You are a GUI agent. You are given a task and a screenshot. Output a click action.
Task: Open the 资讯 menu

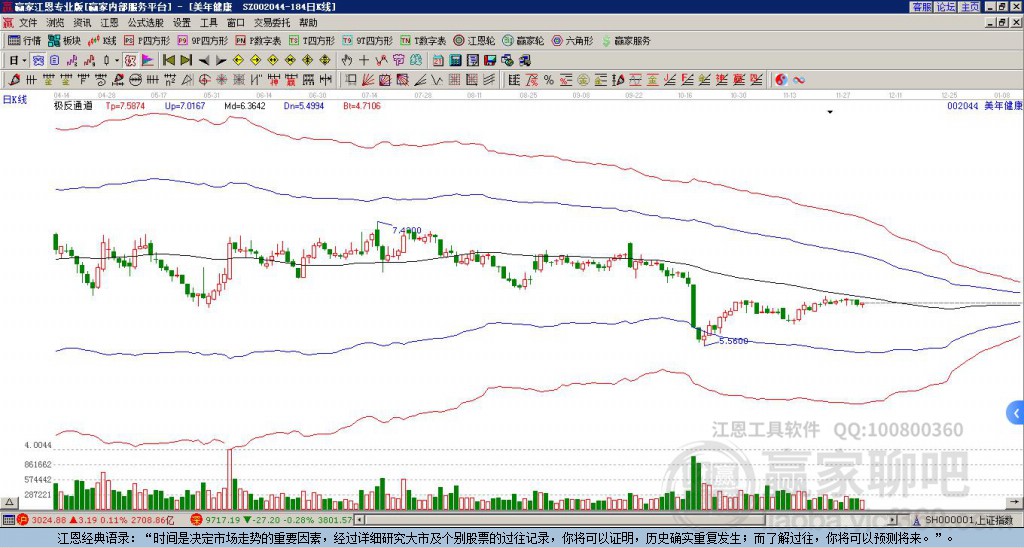[82, 23]
